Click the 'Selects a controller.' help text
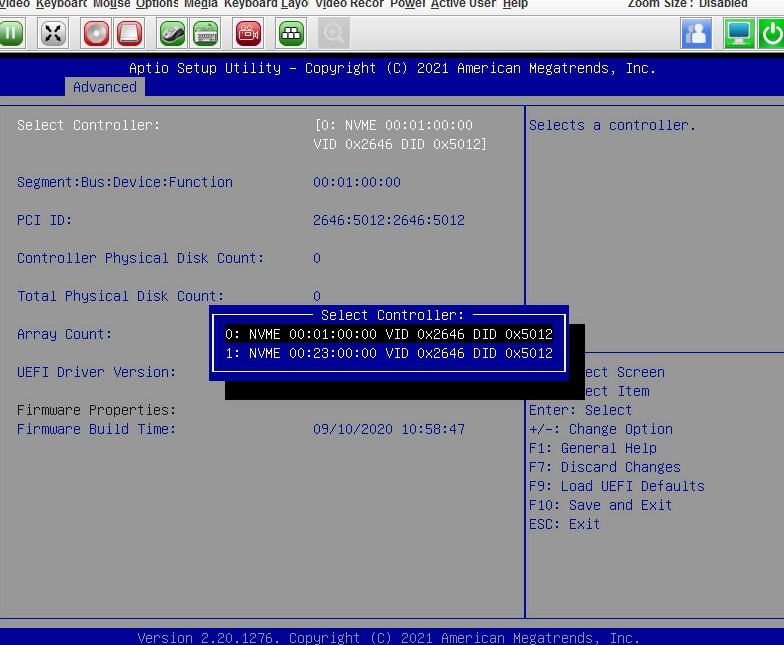 [612, 125]
